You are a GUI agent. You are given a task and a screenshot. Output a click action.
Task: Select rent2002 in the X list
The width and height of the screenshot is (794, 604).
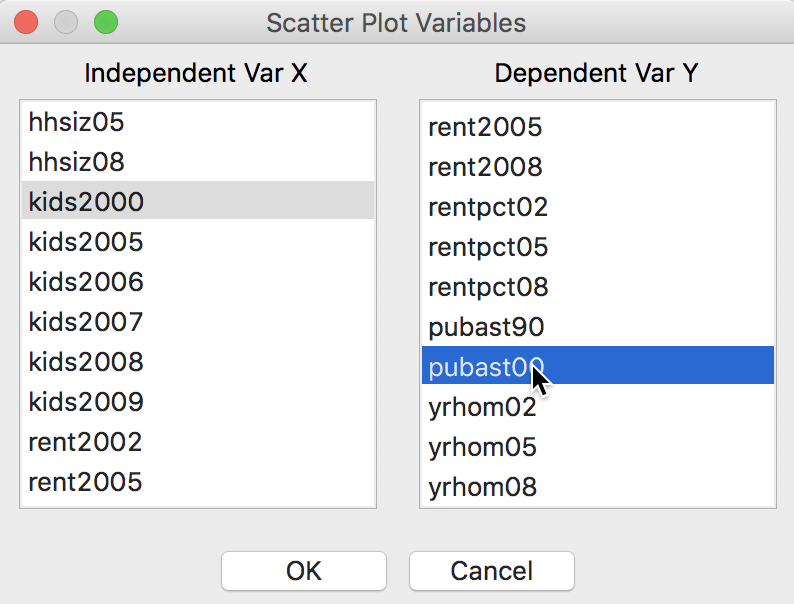point(197,441)
